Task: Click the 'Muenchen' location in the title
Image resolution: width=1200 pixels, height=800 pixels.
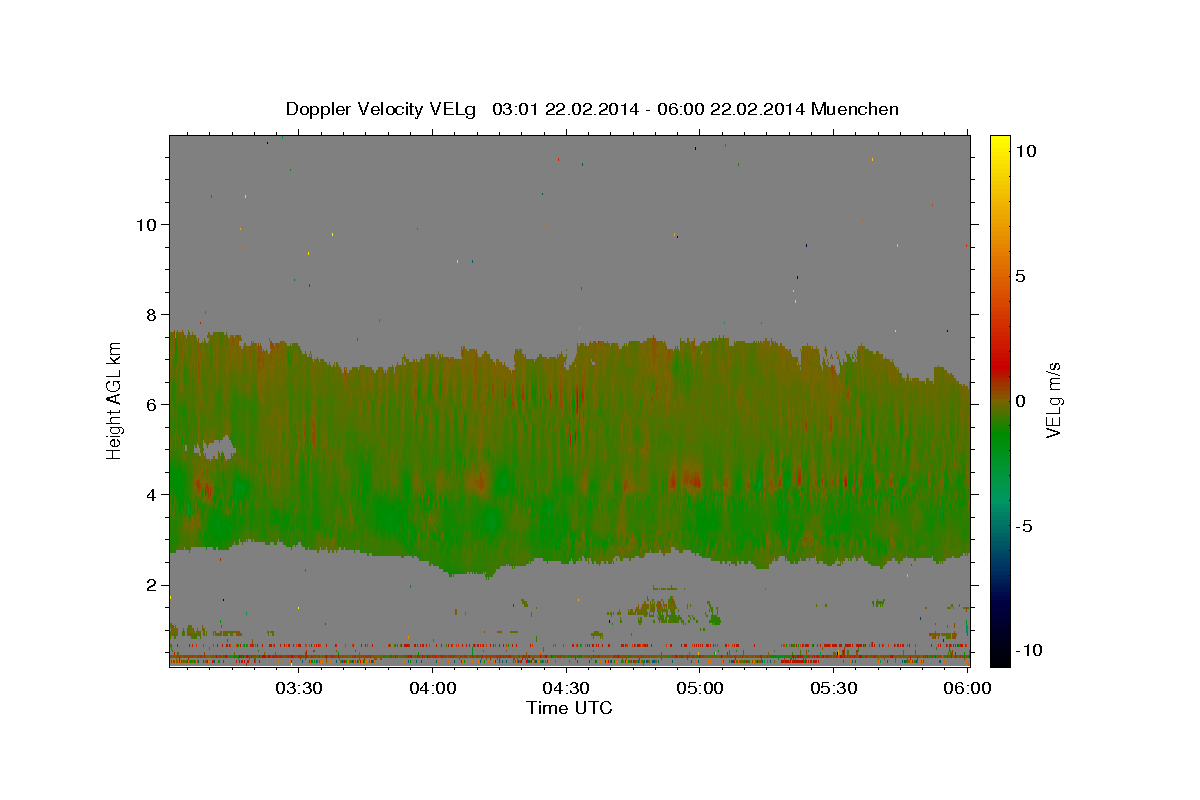Action: (x=855, y=109)
